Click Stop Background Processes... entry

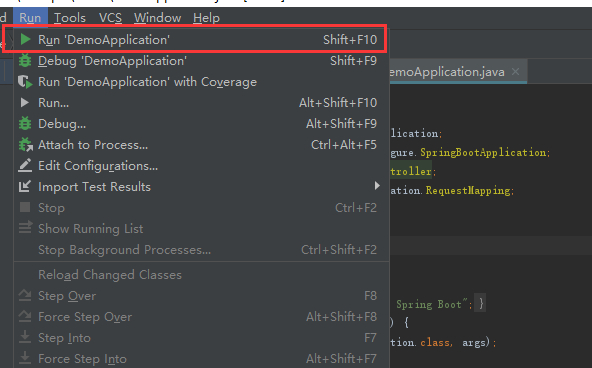[x=202, y=249]
